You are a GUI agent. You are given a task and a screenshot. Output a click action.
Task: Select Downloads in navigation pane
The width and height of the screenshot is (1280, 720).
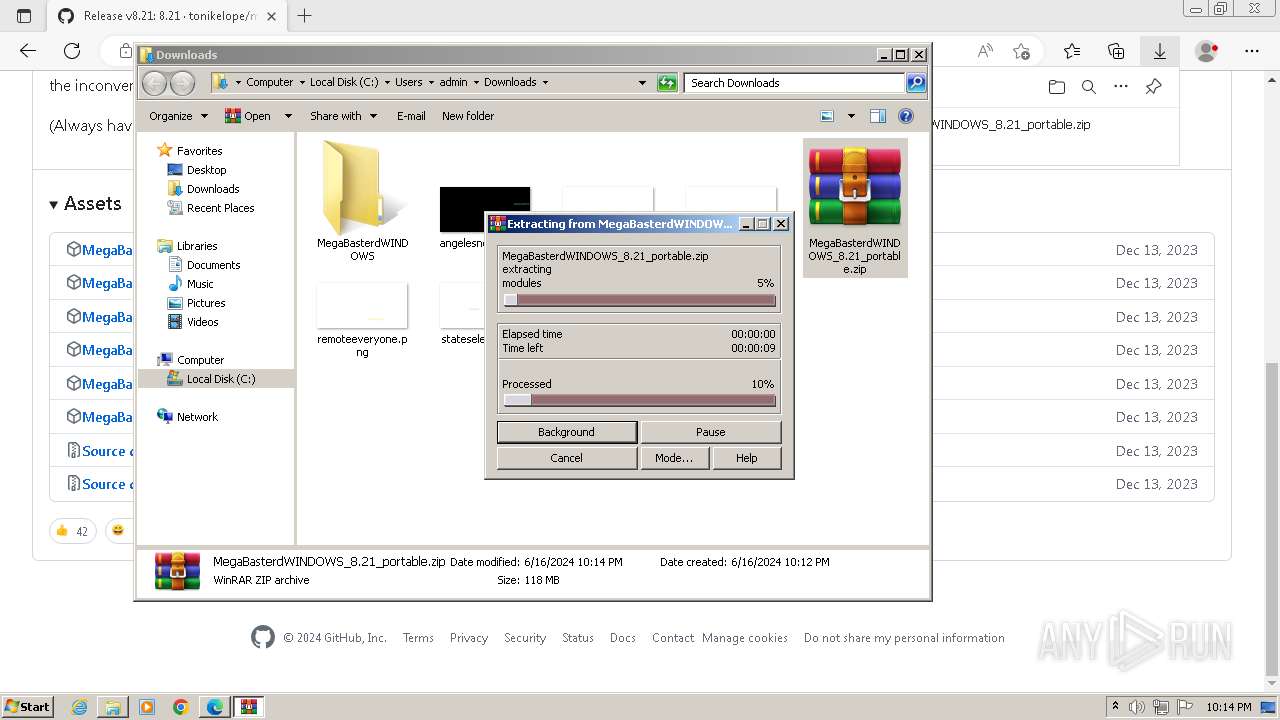tap(213, 189)
